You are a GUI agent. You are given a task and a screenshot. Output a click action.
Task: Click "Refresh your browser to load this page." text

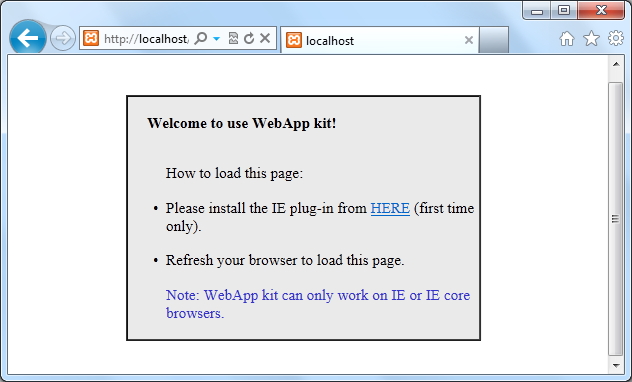[285, 260]
